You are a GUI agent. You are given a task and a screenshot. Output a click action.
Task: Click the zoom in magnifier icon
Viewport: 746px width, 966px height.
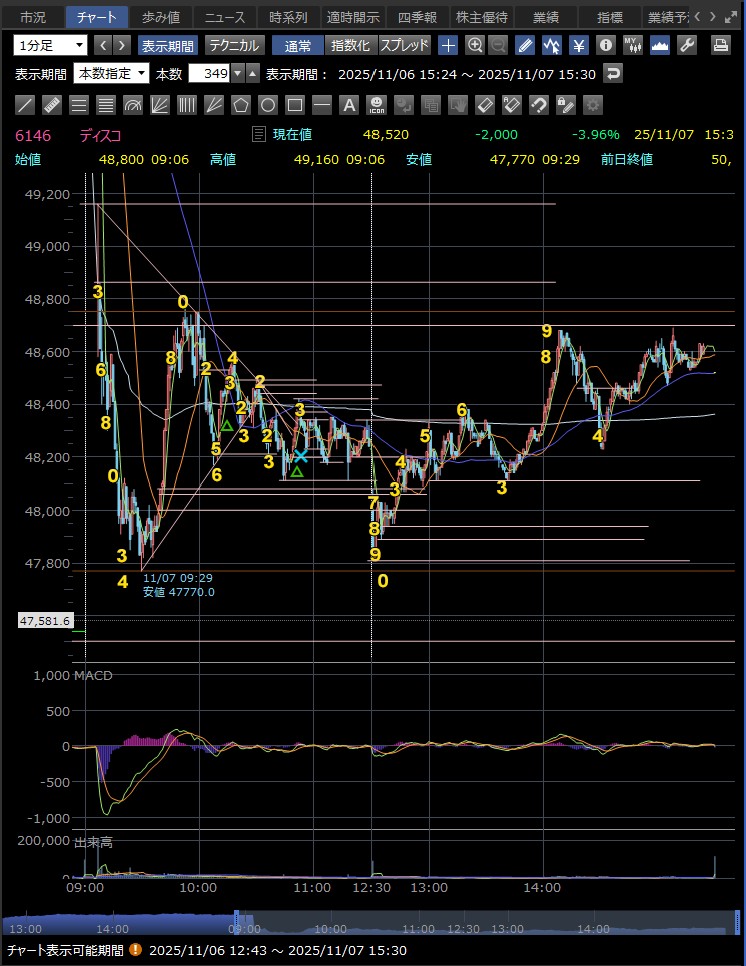[475, 45]
